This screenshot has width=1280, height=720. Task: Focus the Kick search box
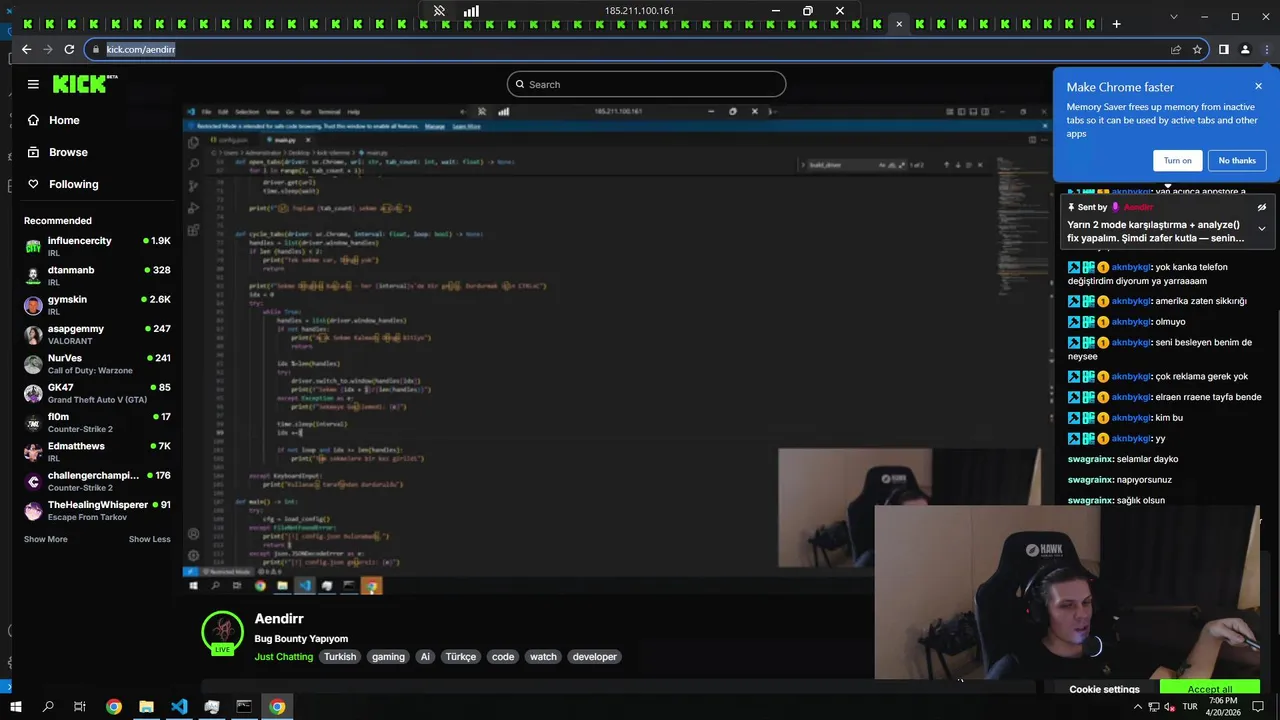(646, 84)
